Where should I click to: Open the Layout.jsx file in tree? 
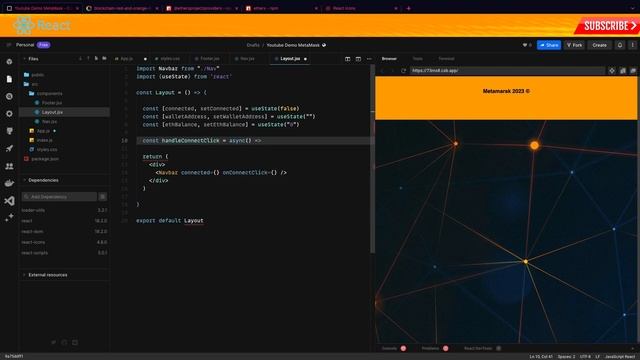64,112
